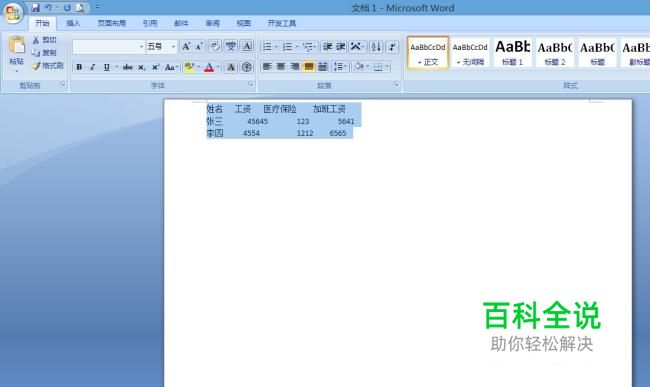Click the 粘贴 paste button

[x=17, y=54]
